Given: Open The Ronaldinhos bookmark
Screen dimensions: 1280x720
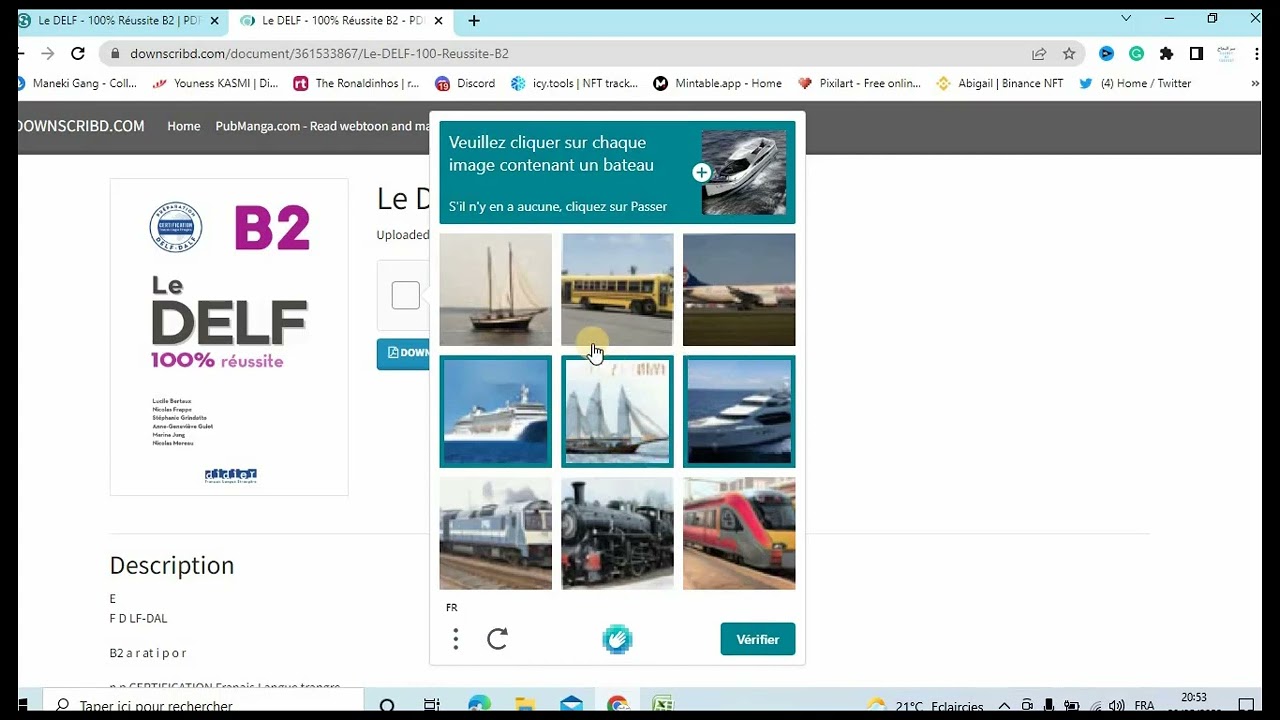Looking at the screenshot, I should (356, 84).
